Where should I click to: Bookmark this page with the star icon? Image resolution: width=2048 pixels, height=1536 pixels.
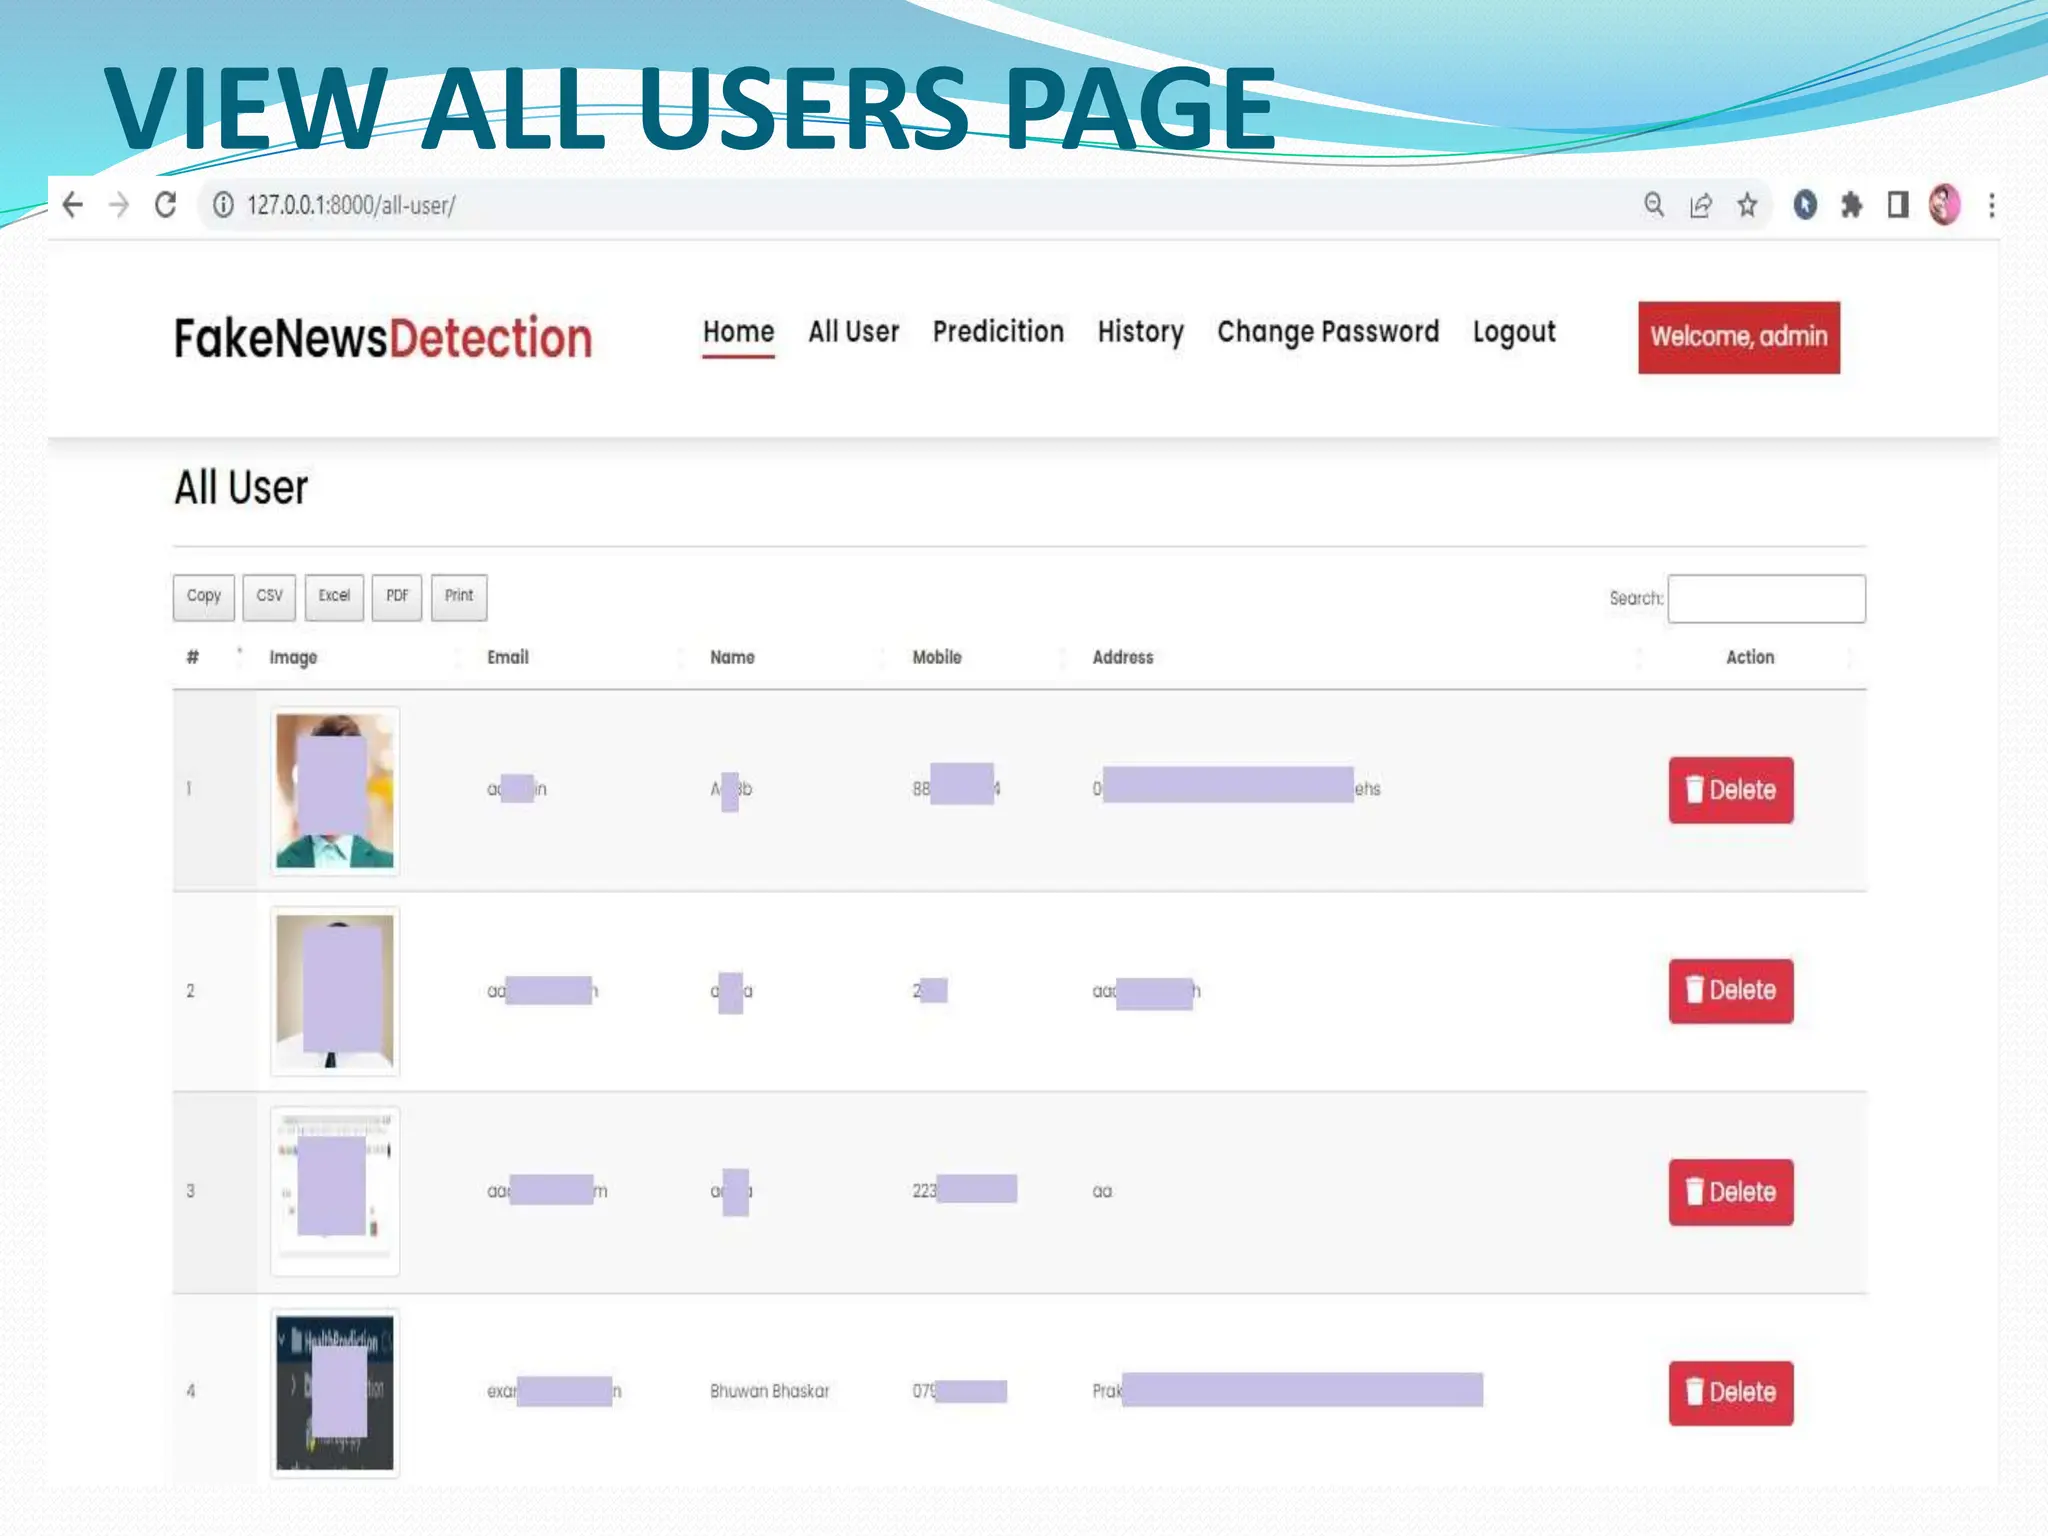[x=1747, y=205]
